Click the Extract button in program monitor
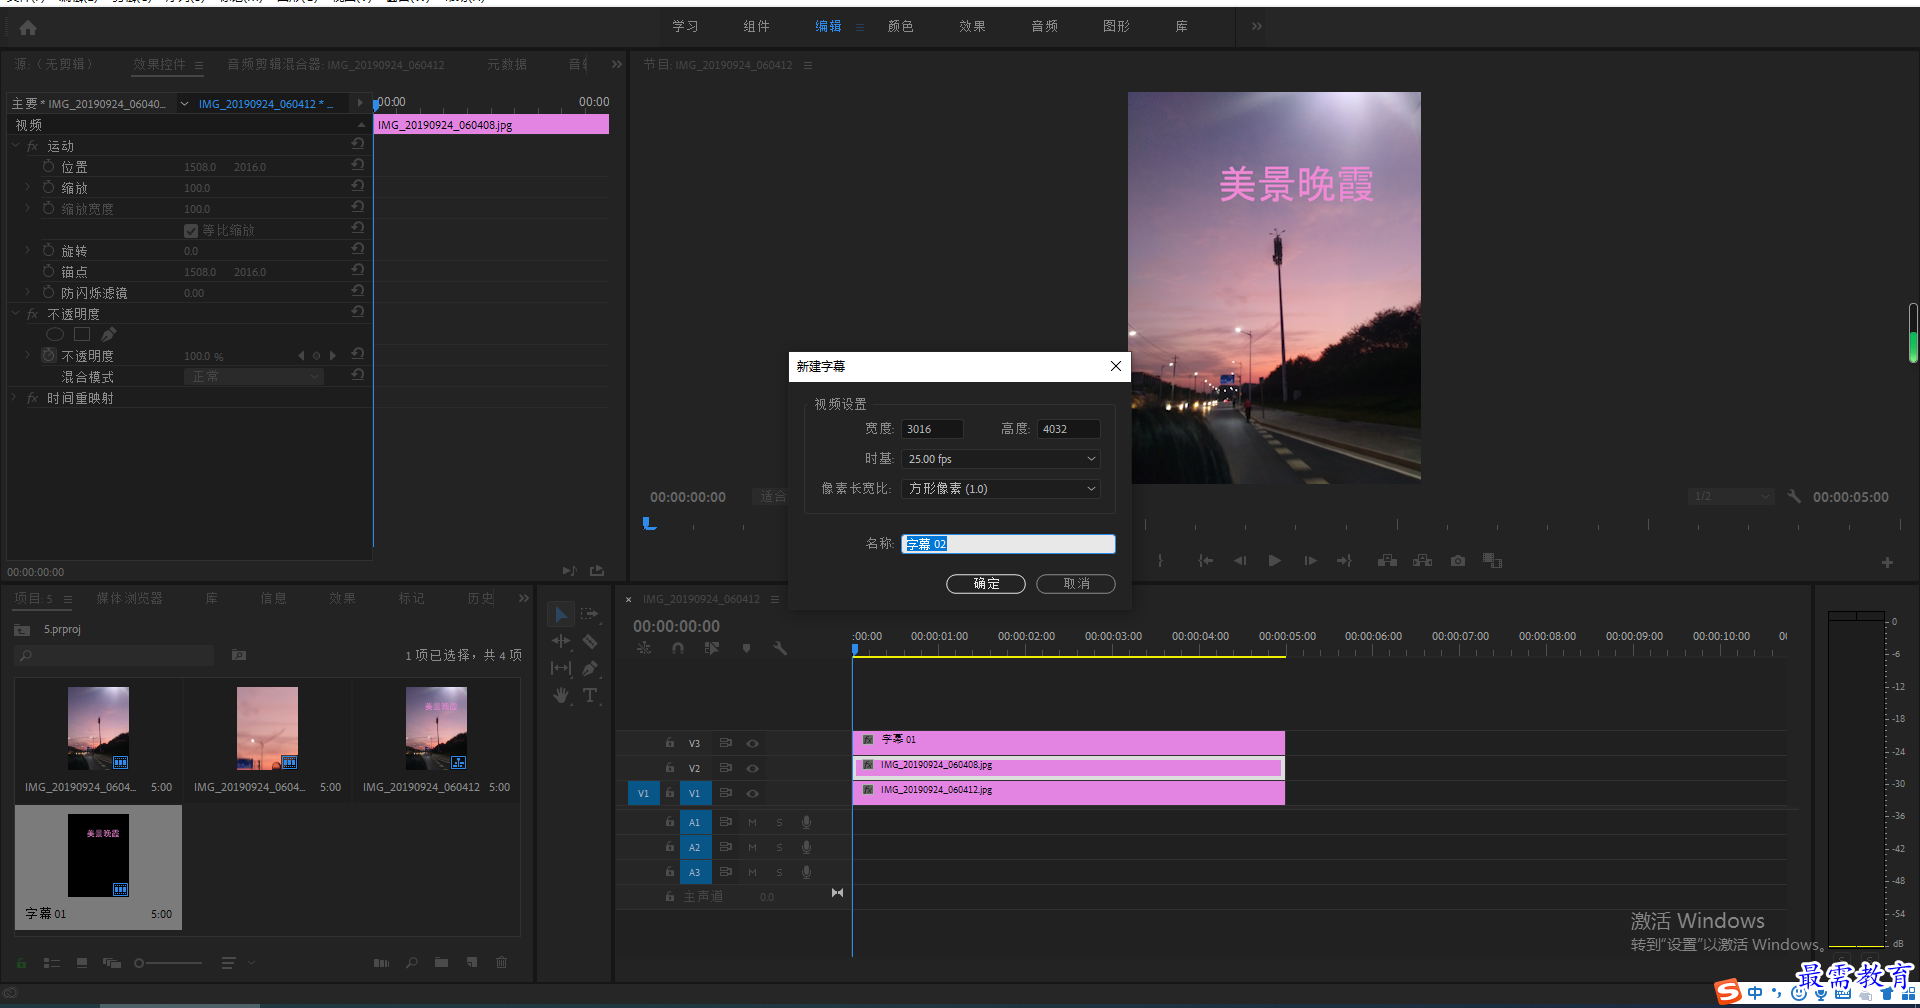The image size is (1920, 1008). click(1423, 561)
